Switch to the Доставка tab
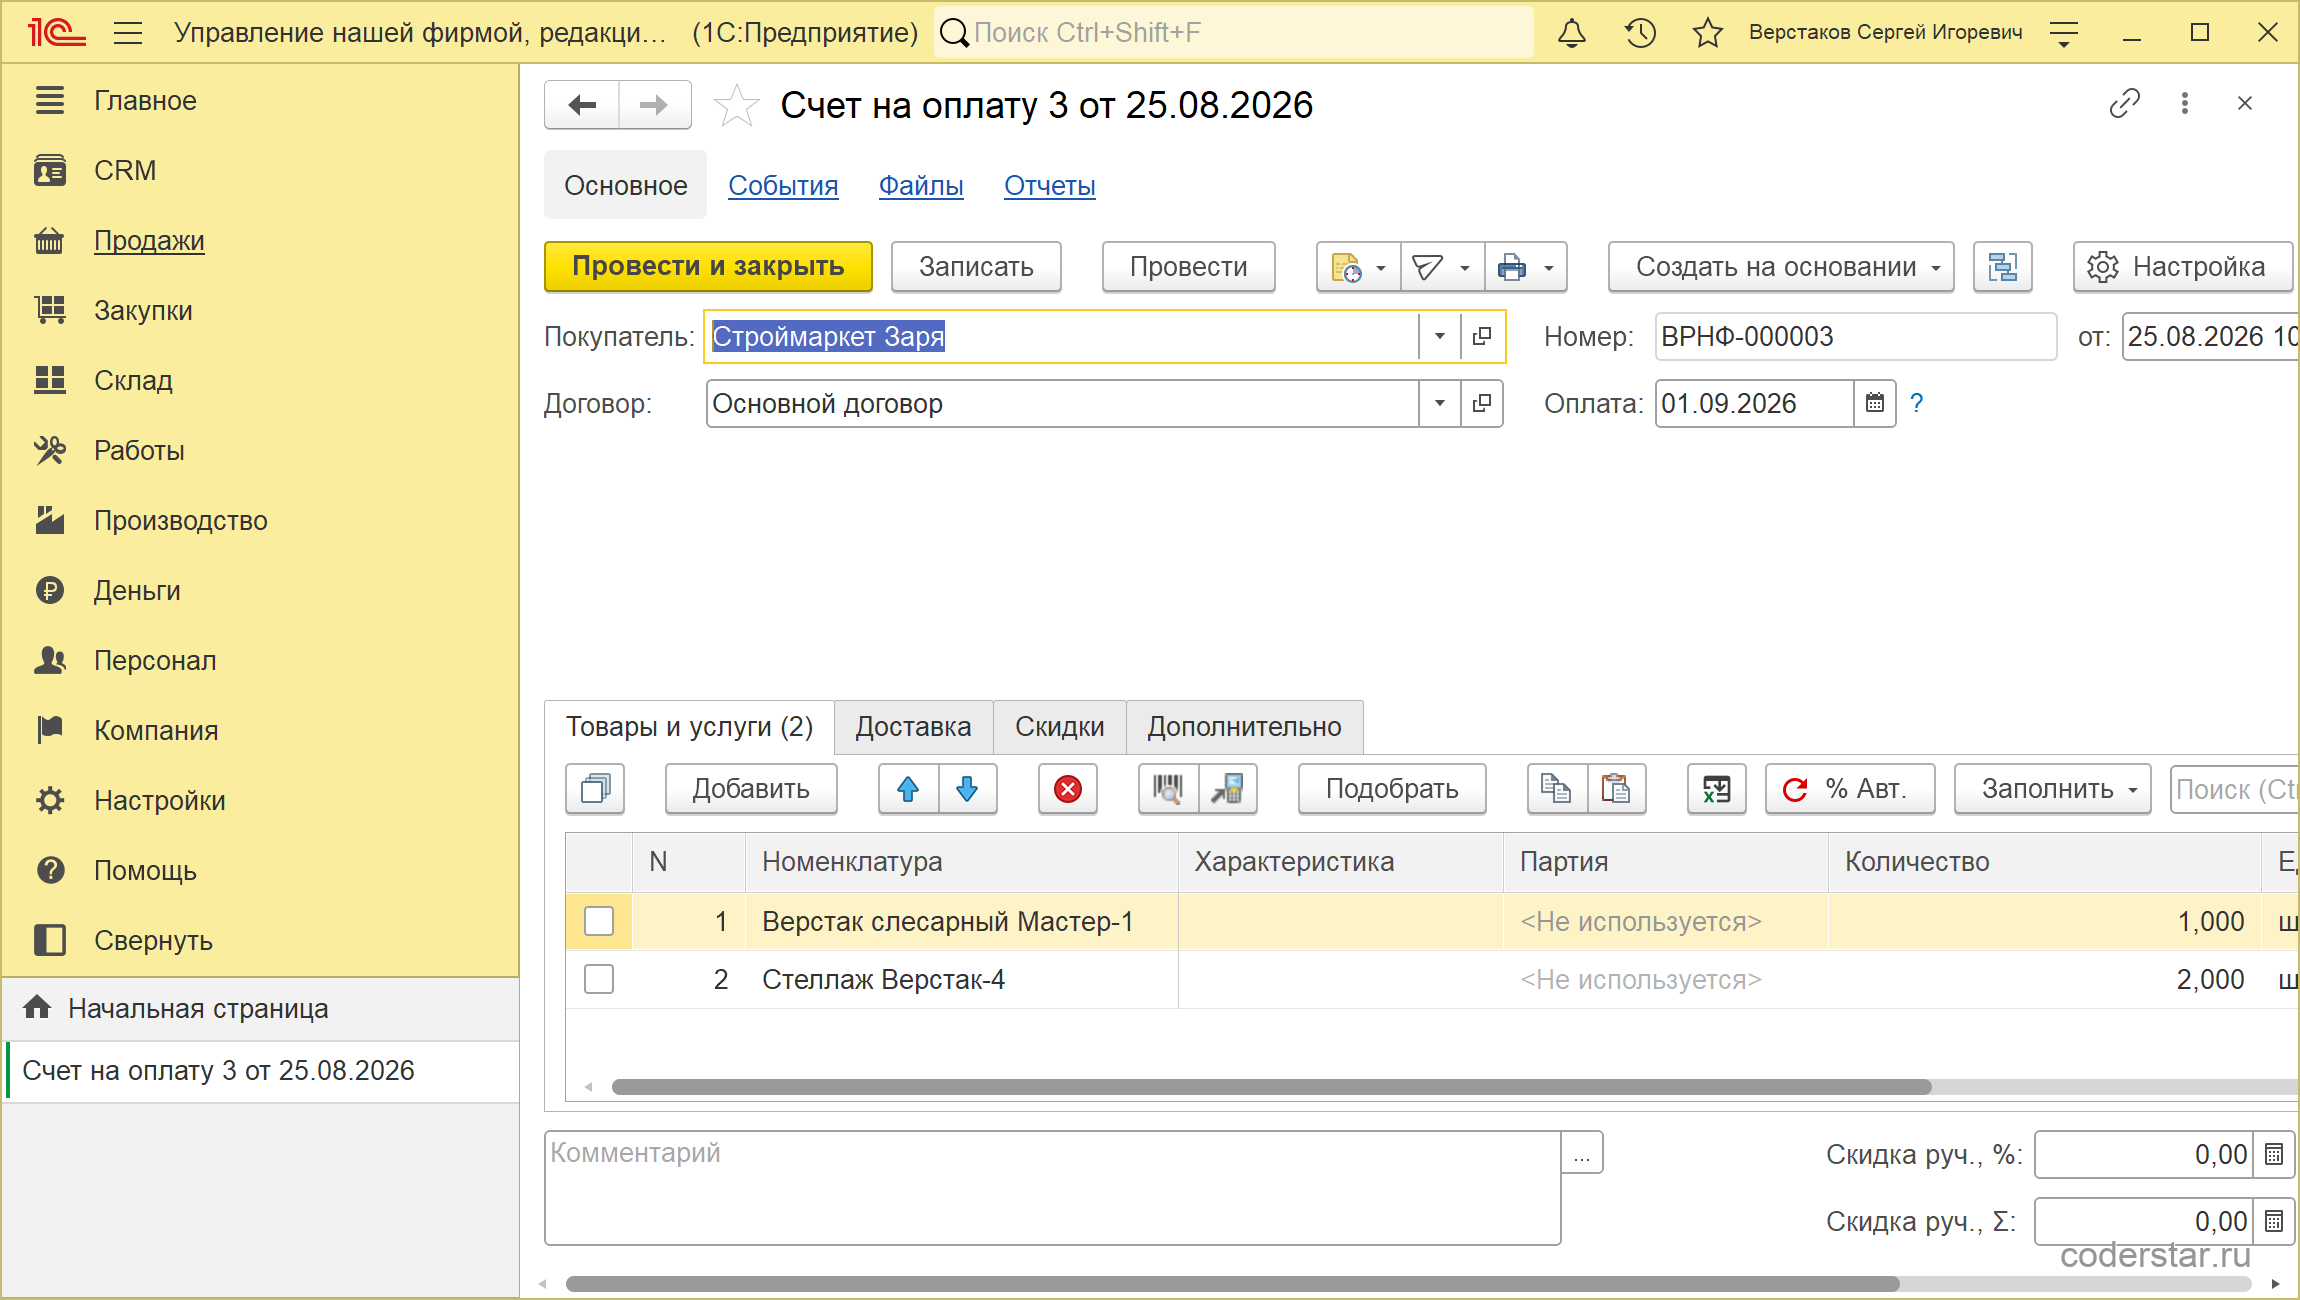This screenshot has height=1300, width=2300. [x=913, y=727]
